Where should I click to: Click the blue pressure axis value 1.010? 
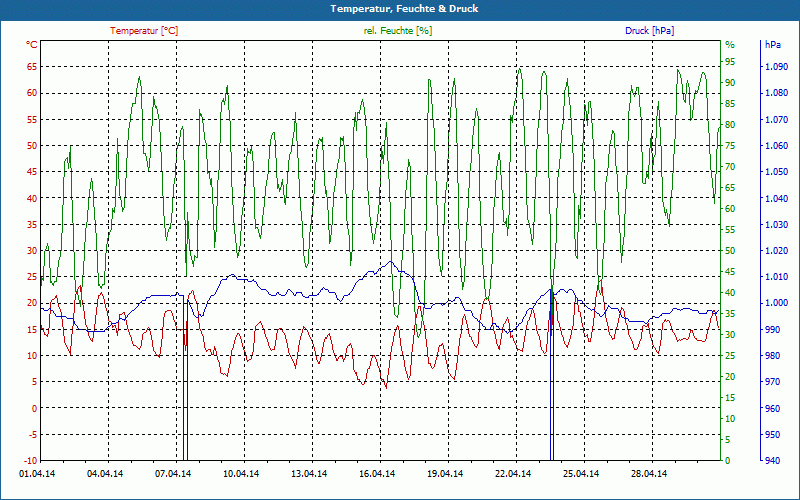[776, 277]
